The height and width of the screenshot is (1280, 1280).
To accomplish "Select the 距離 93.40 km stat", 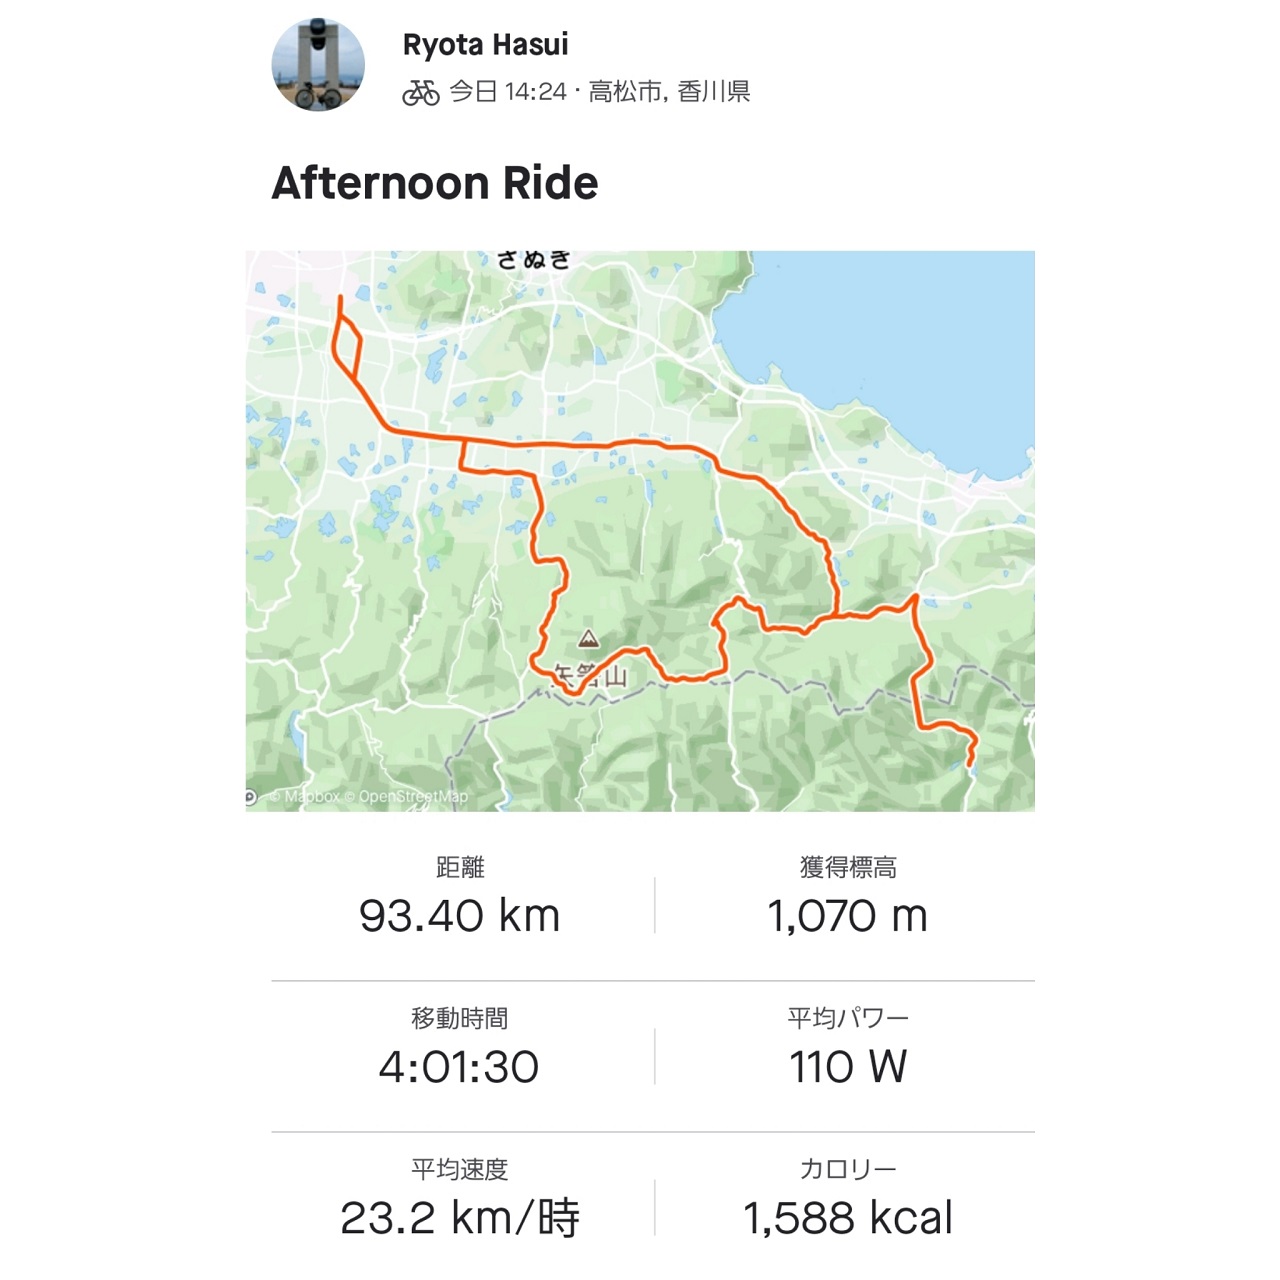I will 460,896.
